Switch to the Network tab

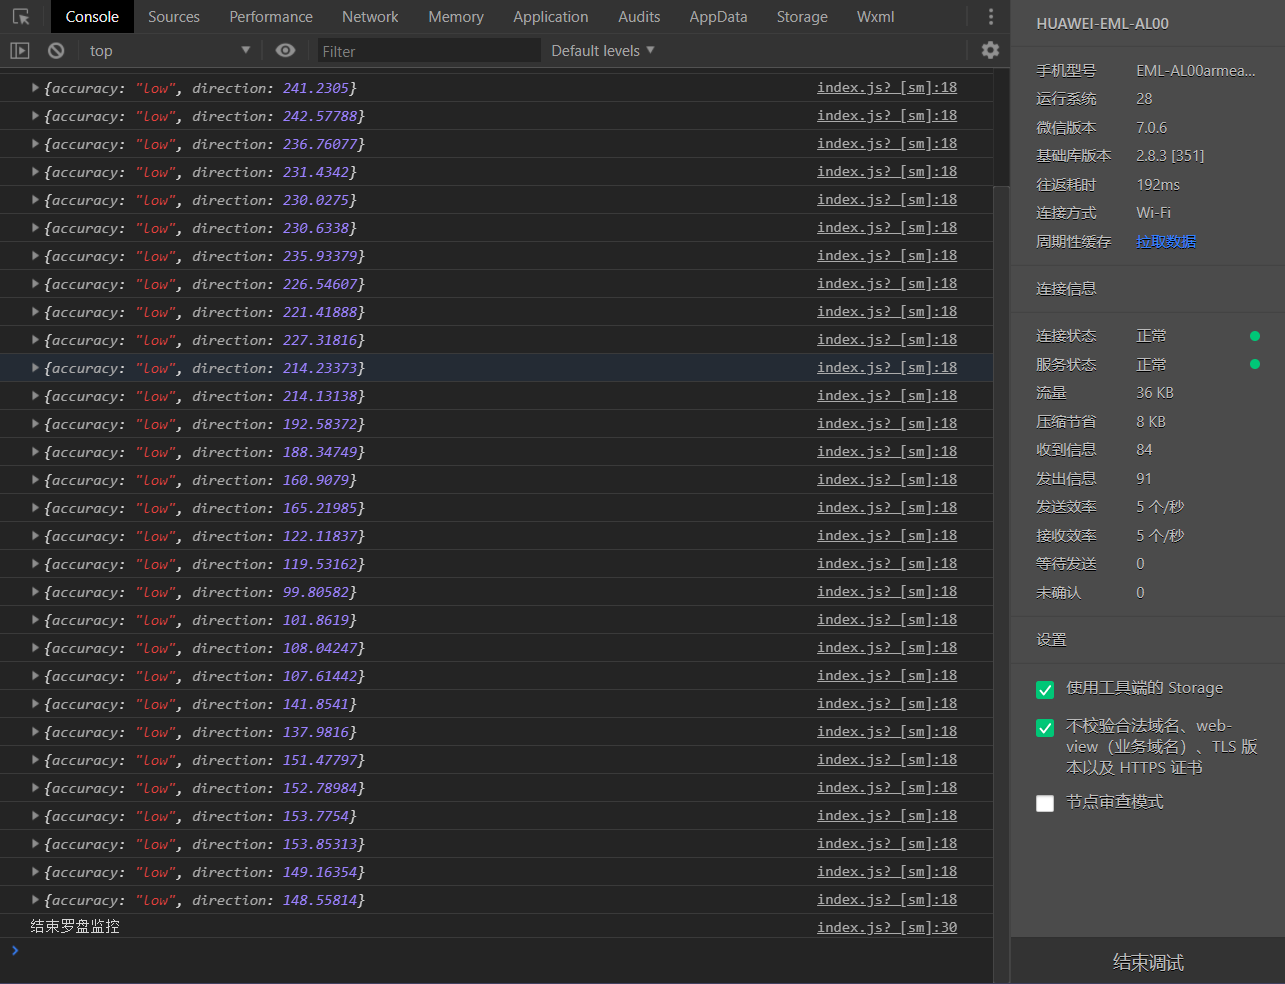coord(370,17)
